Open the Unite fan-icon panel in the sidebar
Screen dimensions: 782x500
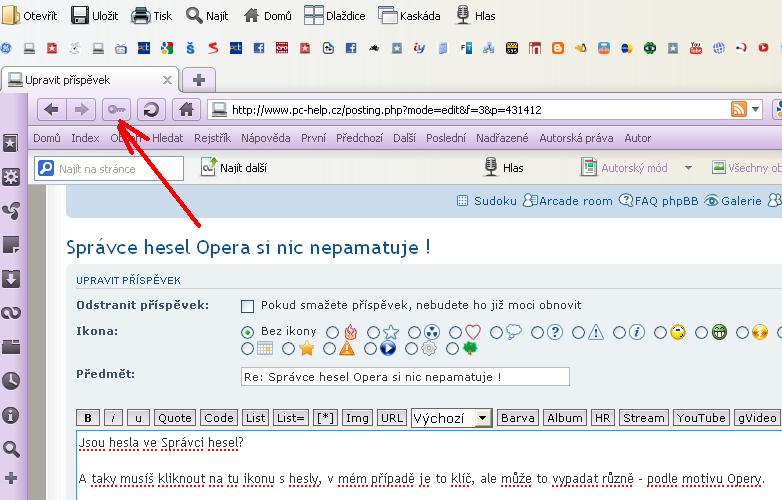(11, 211)
